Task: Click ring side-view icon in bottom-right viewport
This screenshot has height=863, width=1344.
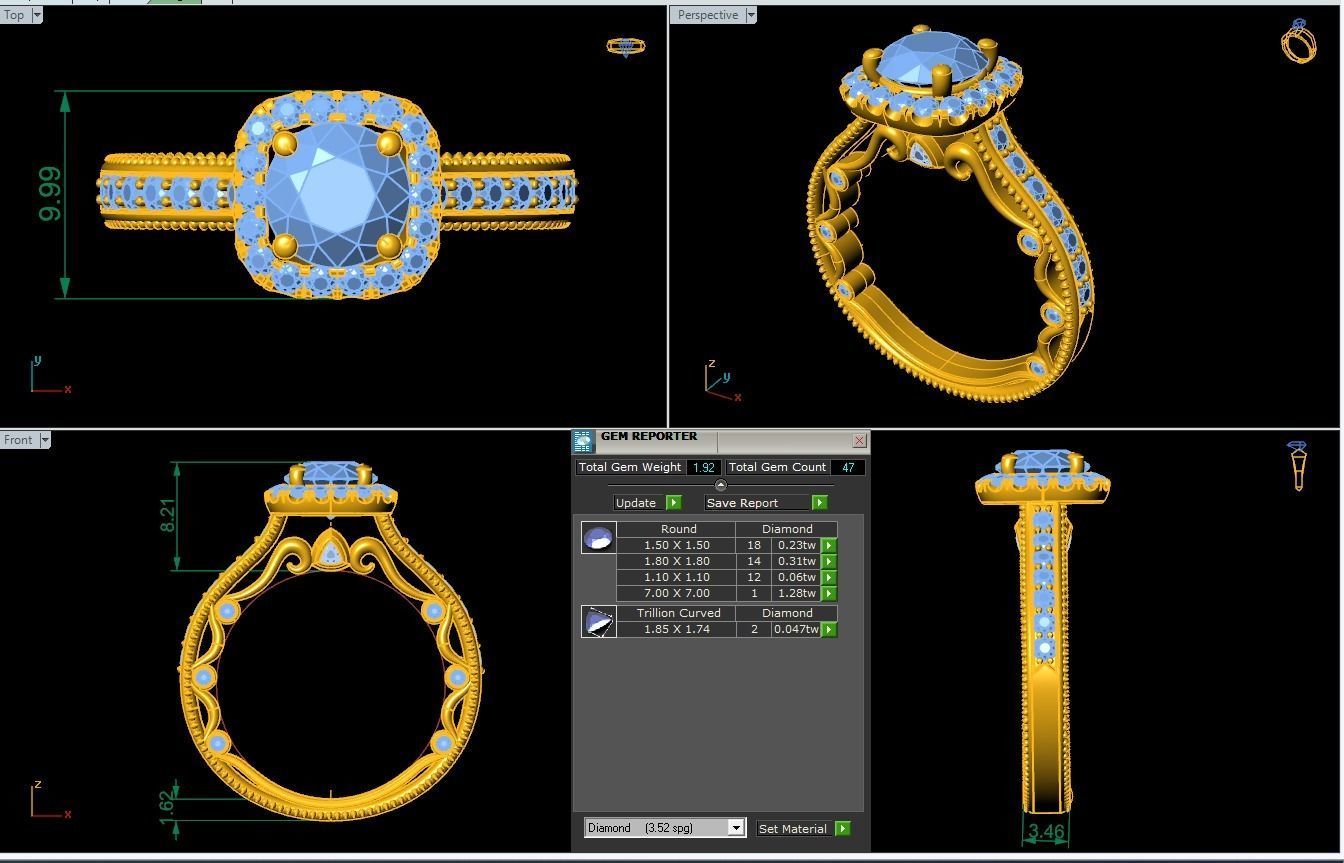Action: 1298,466
